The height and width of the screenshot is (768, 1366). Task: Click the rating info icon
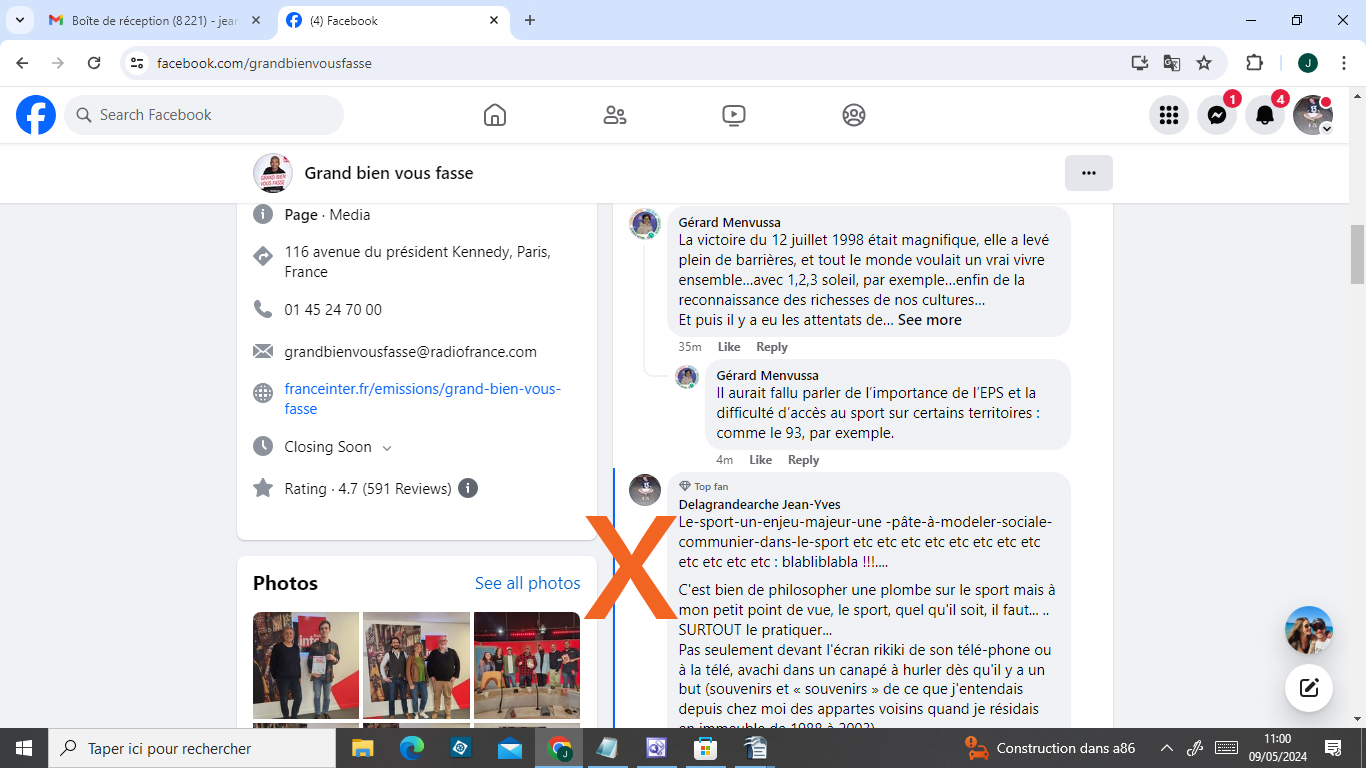point(467,489)
